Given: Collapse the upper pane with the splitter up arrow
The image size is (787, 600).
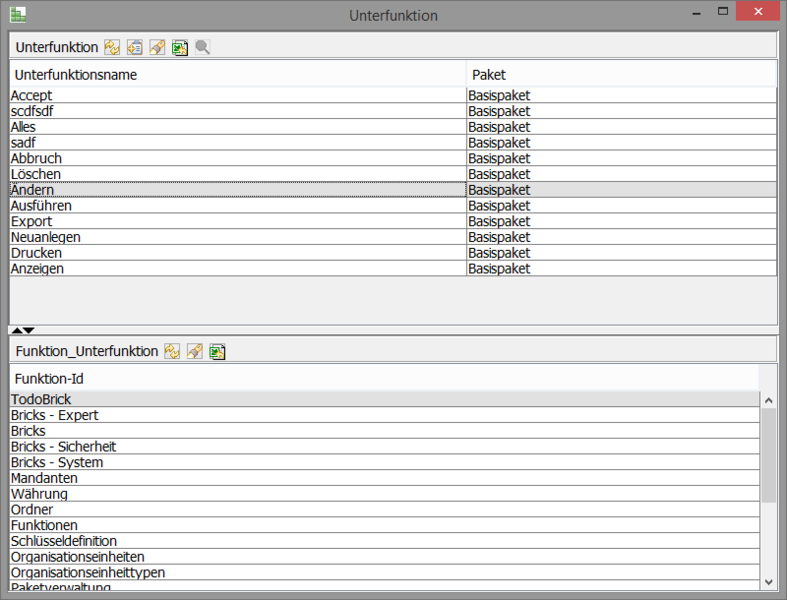Looking at the screenshot, I should coord(16,329).
